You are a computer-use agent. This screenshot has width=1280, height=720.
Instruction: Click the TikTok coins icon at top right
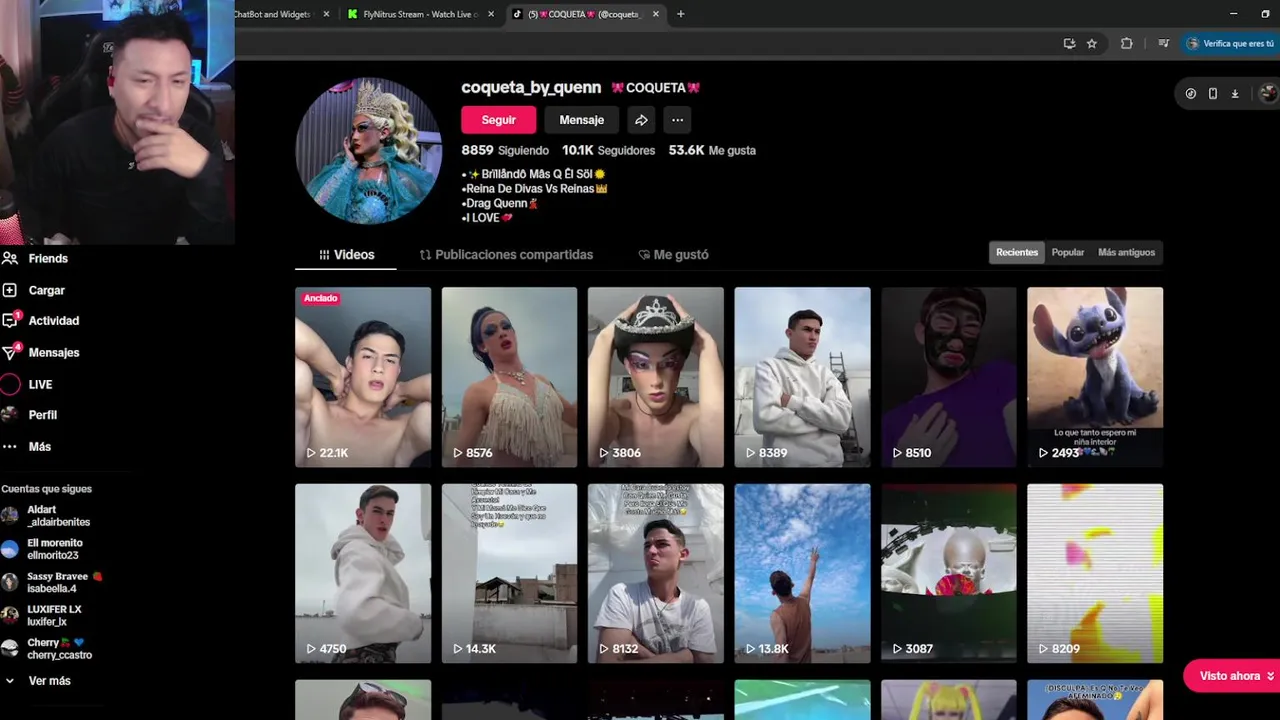1190,93
